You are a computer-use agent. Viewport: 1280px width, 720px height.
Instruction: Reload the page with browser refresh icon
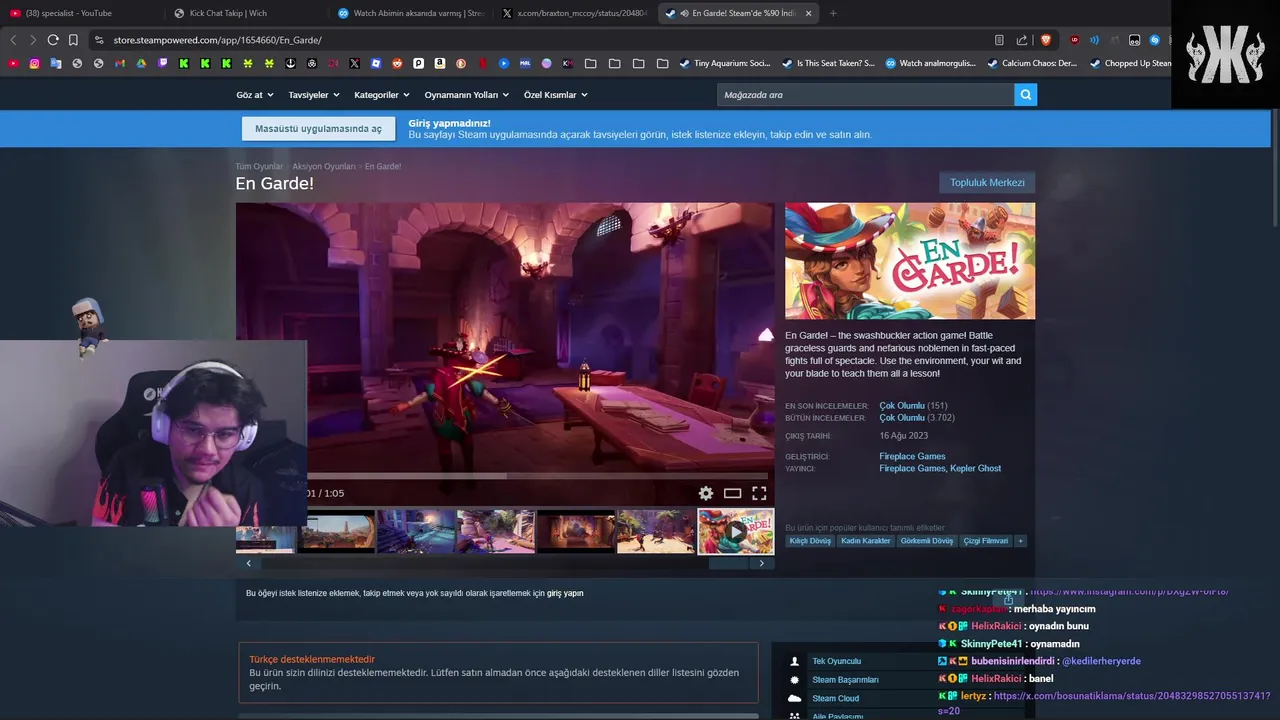[53, 40]
